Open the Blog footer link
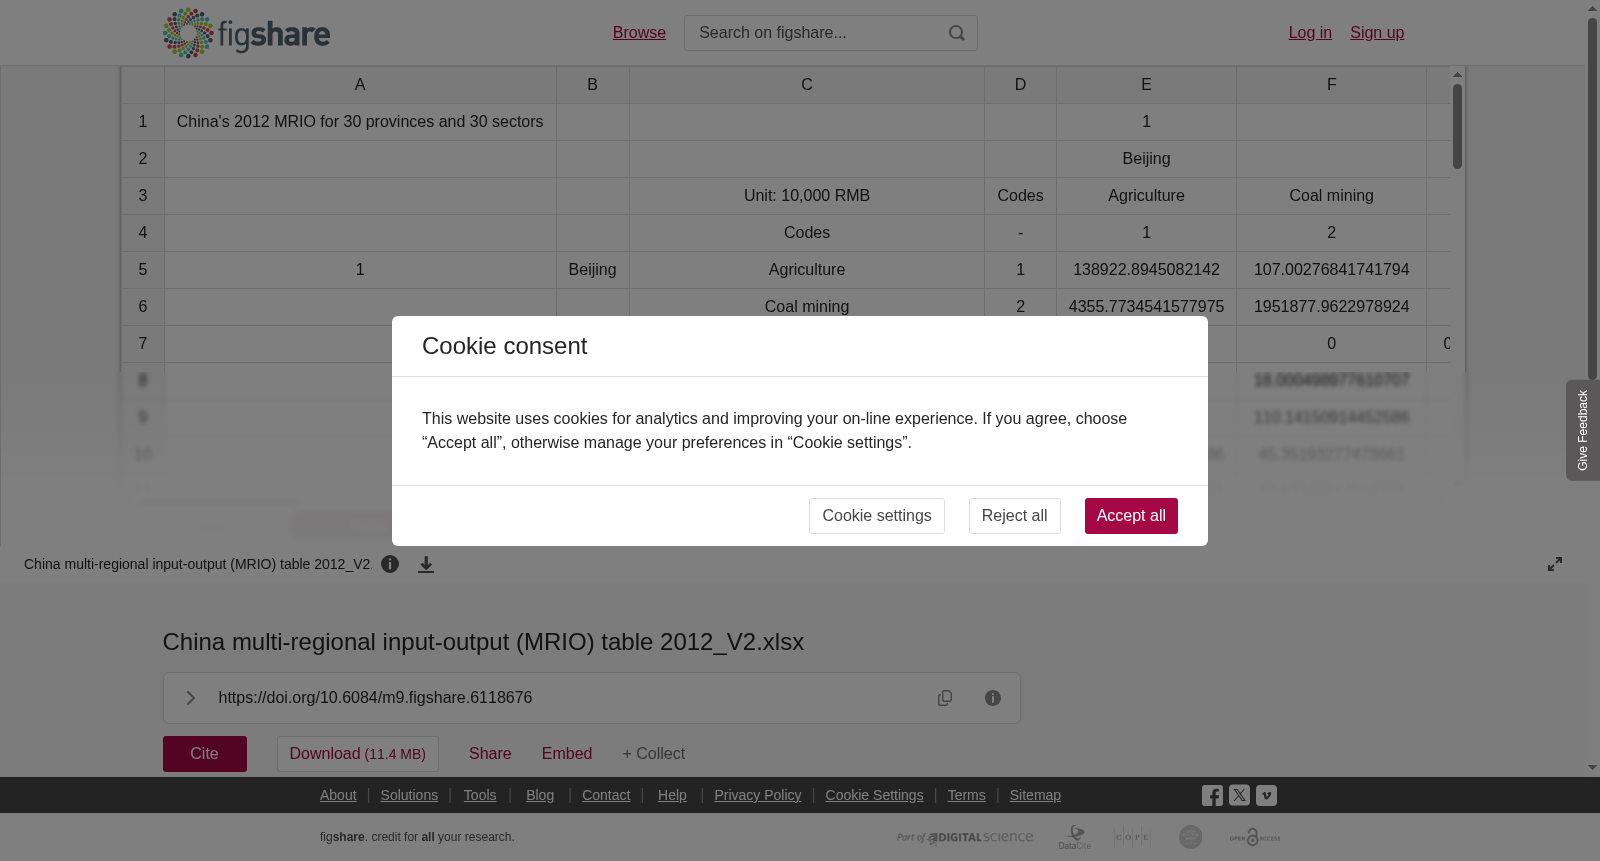Screen dimensions: 1600x861 click(x=540, y=795)
